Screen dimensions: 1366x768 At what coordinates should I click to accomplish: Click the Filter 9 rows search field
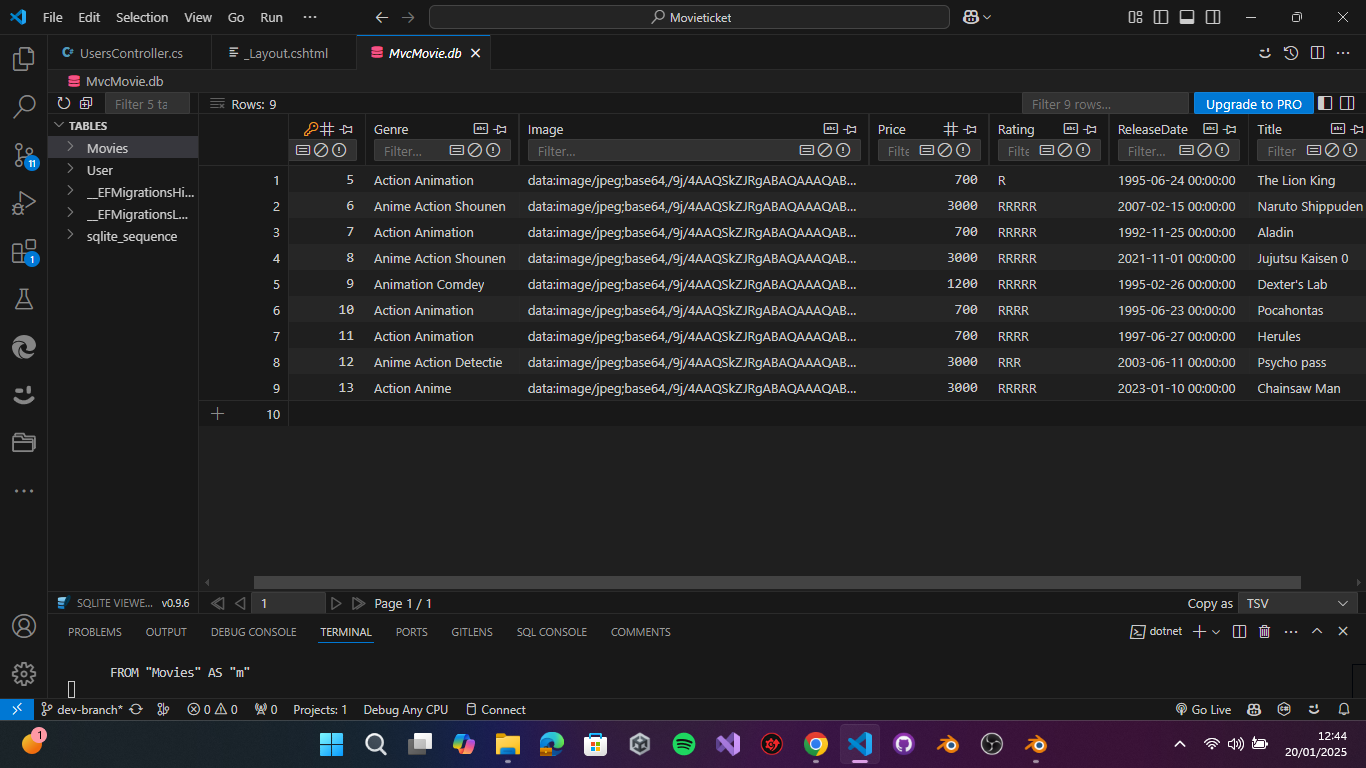pyautogui.click(x=1106, y=104)
